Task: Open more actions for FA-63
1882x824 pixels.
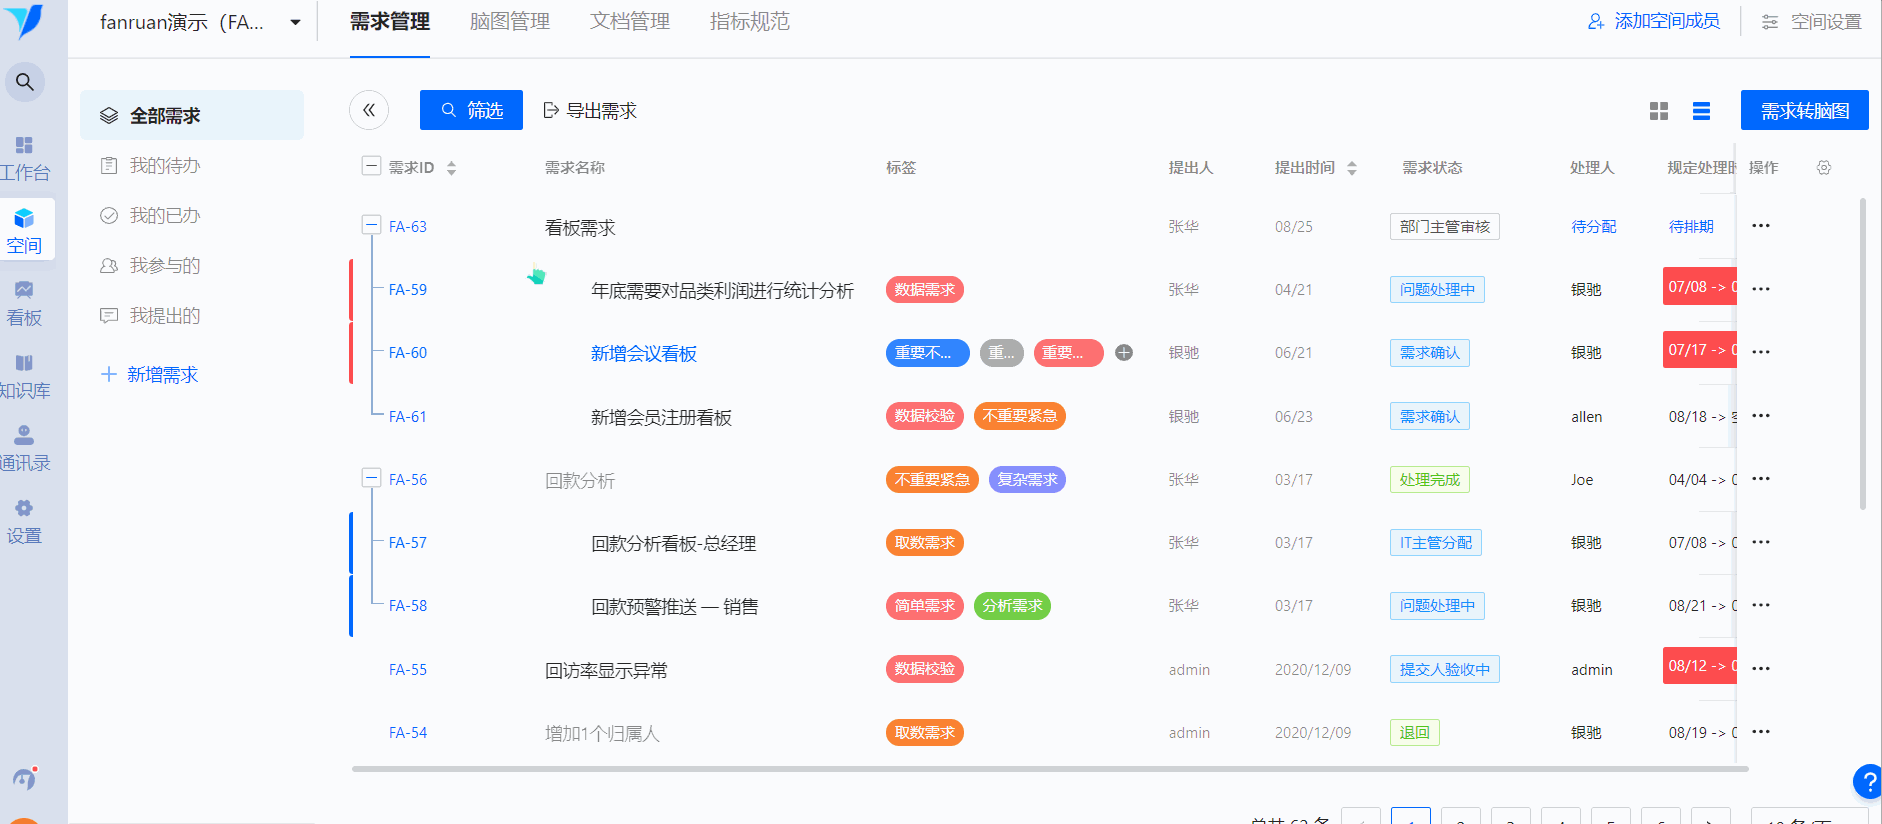Action: pos(1761,226)
